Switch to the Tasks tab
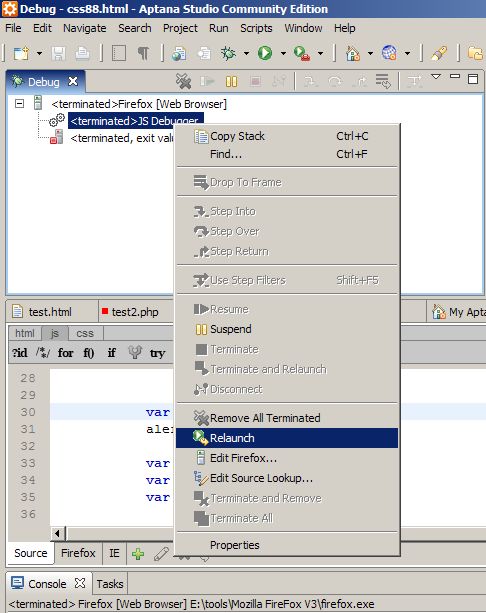This screenshot has width=486, height=613. pyautogui.click(x=110, y=584)
